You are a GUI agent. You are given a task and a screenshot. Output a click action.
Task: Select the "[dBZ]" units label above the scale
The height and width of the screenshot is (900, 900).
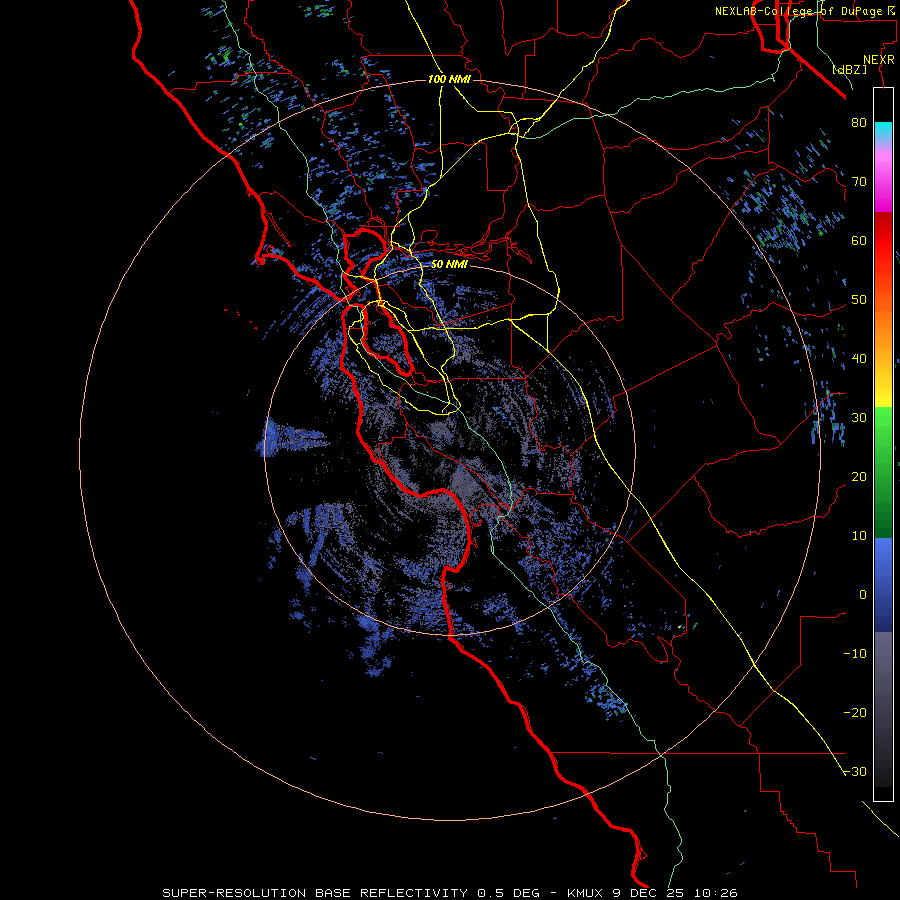[849, 69]
